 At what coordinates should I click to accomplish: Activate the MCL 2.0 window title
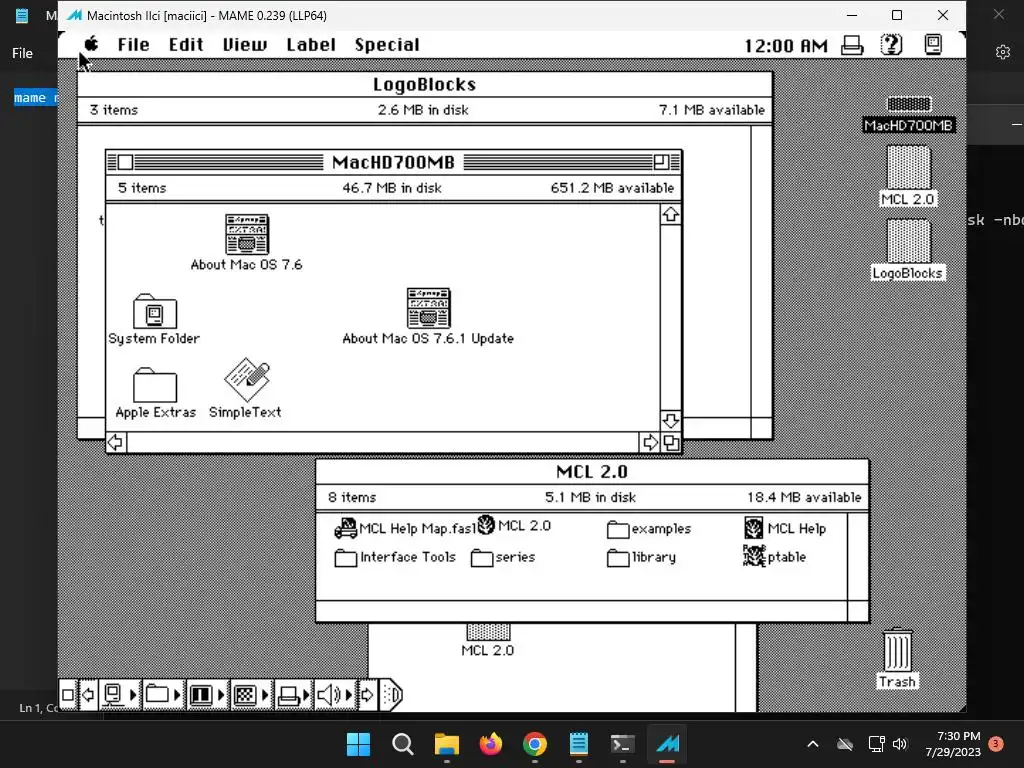(592, 472)
